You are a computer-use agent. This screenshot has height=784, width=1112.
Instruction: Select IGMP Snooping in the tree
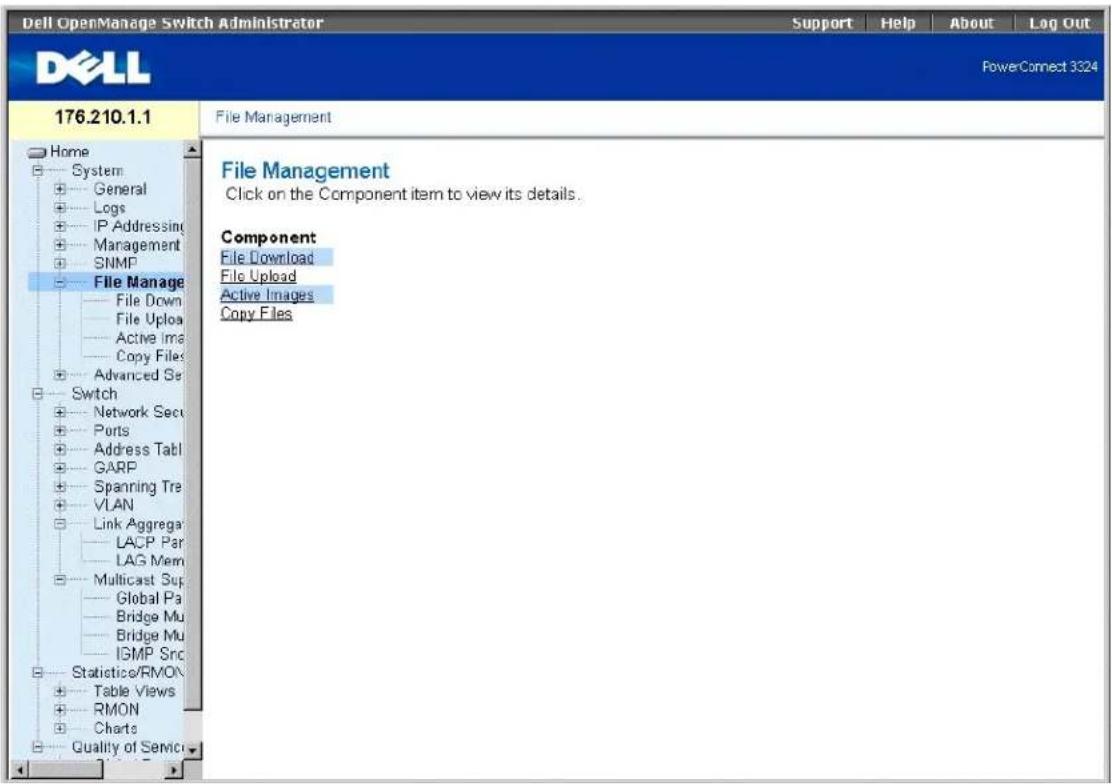coord(149,653)
